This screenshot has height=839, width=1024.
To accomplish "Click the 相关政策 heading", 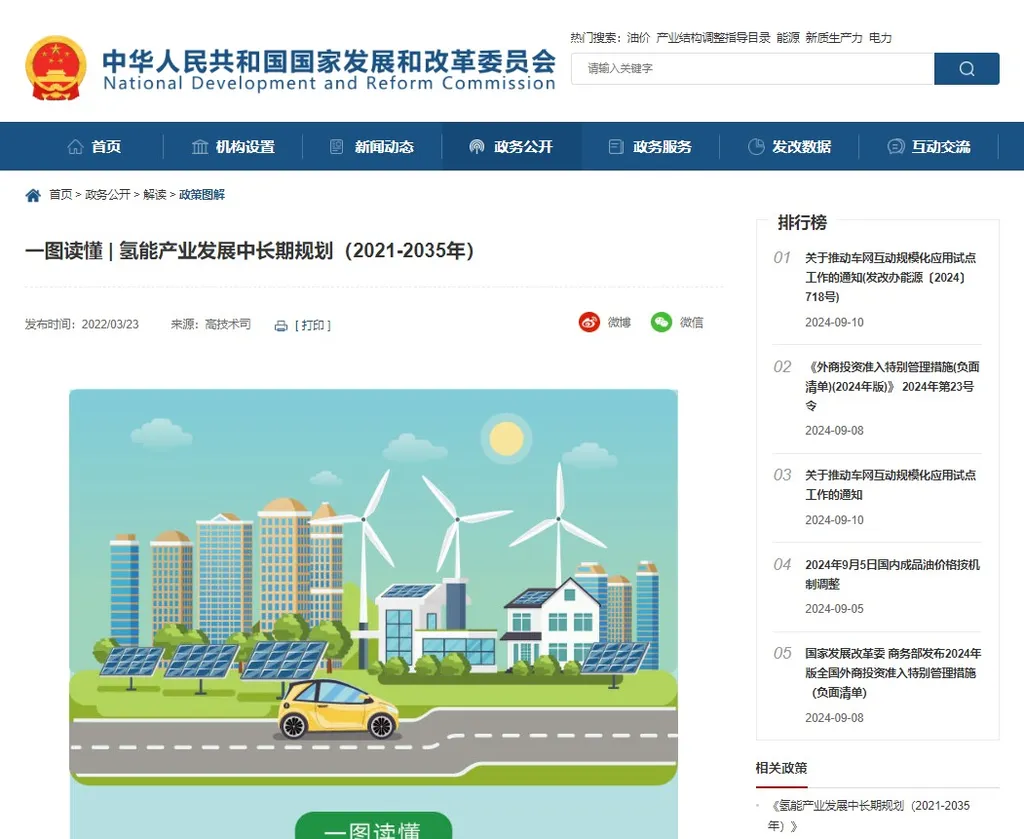I will tap(781, 768).
